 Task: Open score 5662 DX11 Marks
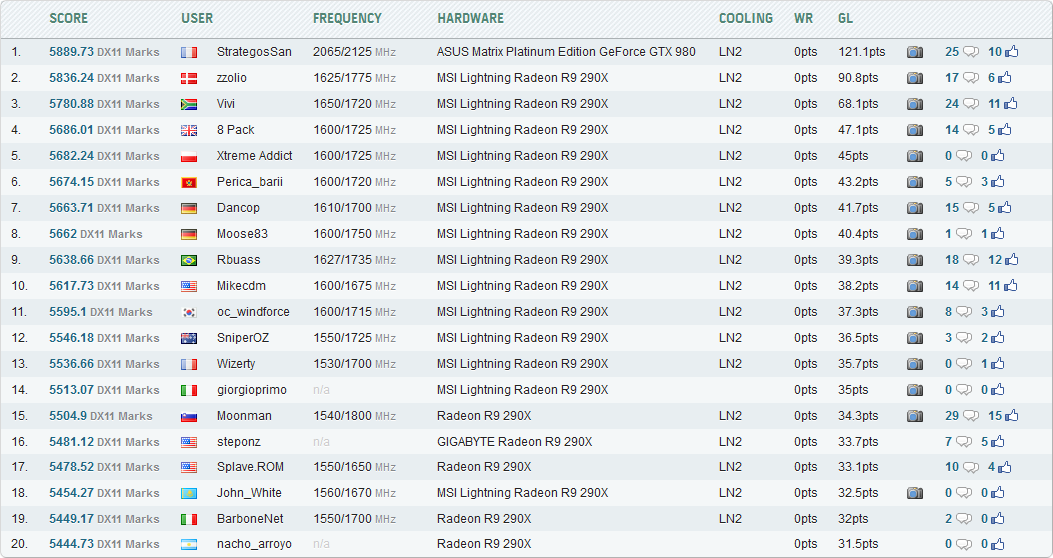tap(95, 234)
